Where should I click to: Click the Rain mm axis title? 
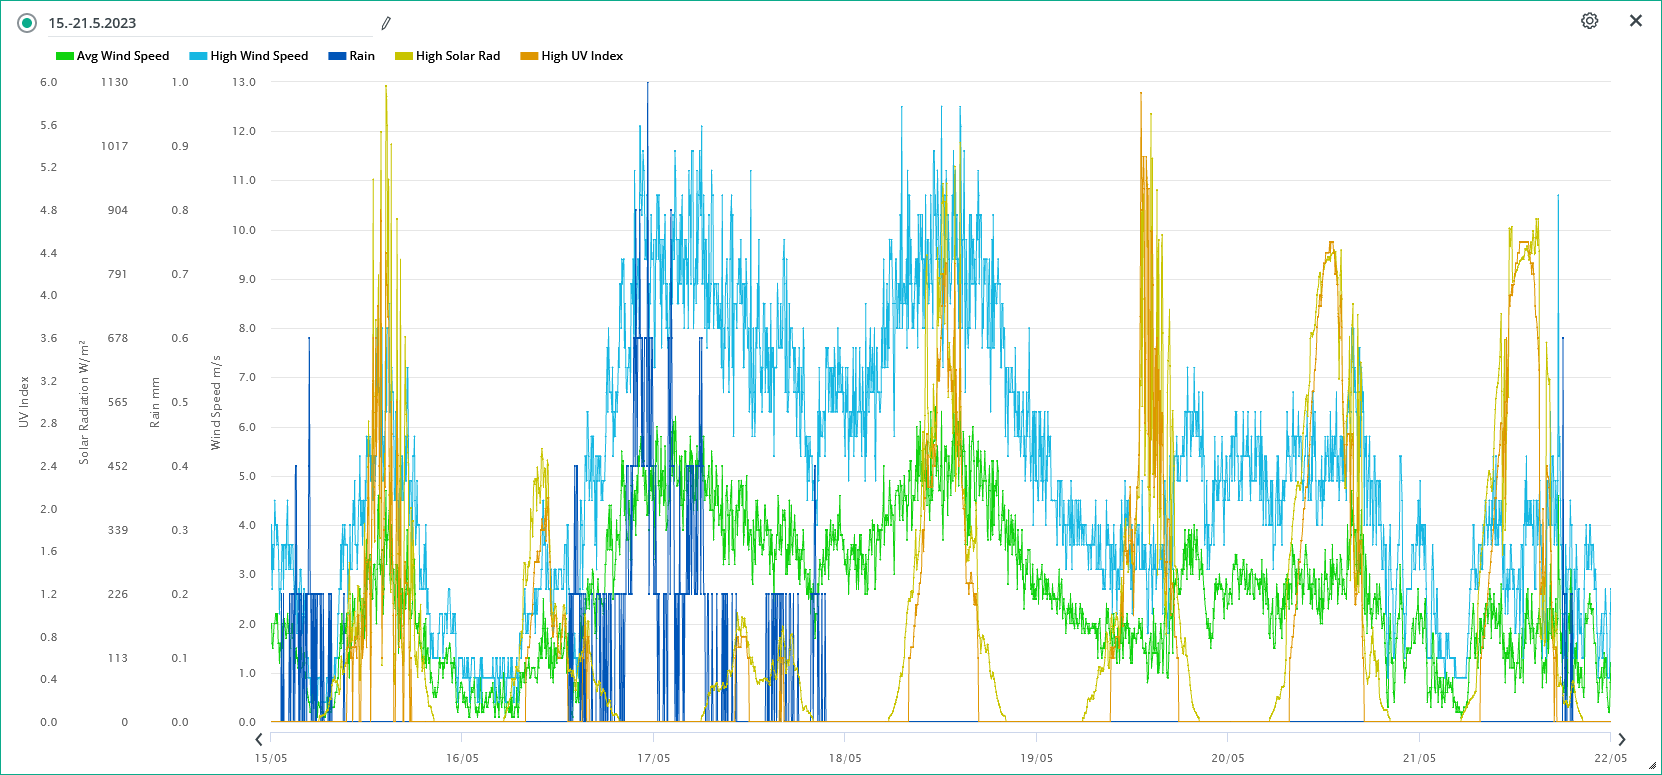click(155, 402)
